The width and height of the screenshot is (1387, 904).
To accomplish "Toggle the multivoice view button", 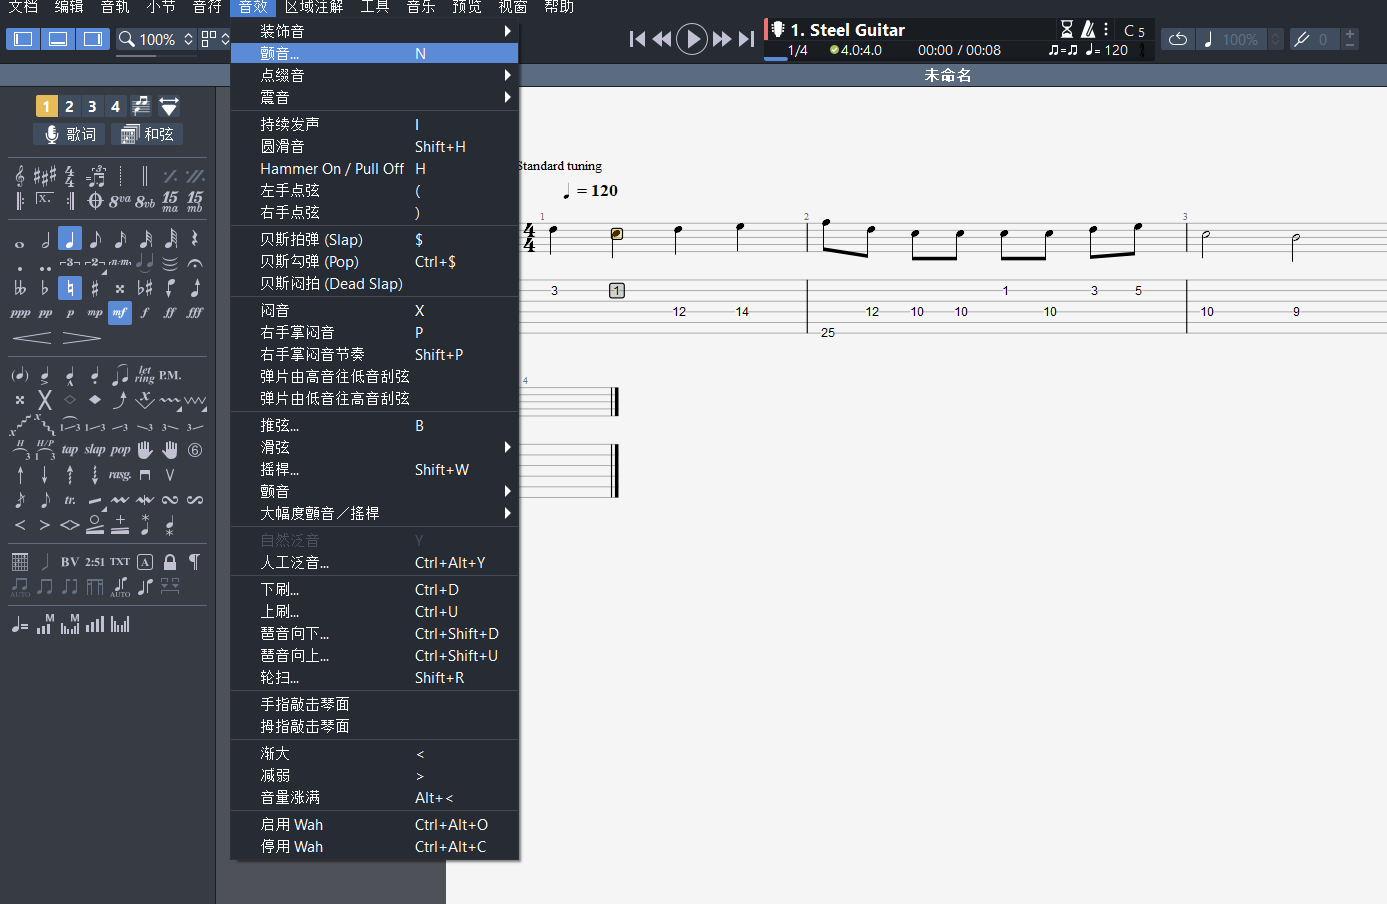I will pos(140,105).
